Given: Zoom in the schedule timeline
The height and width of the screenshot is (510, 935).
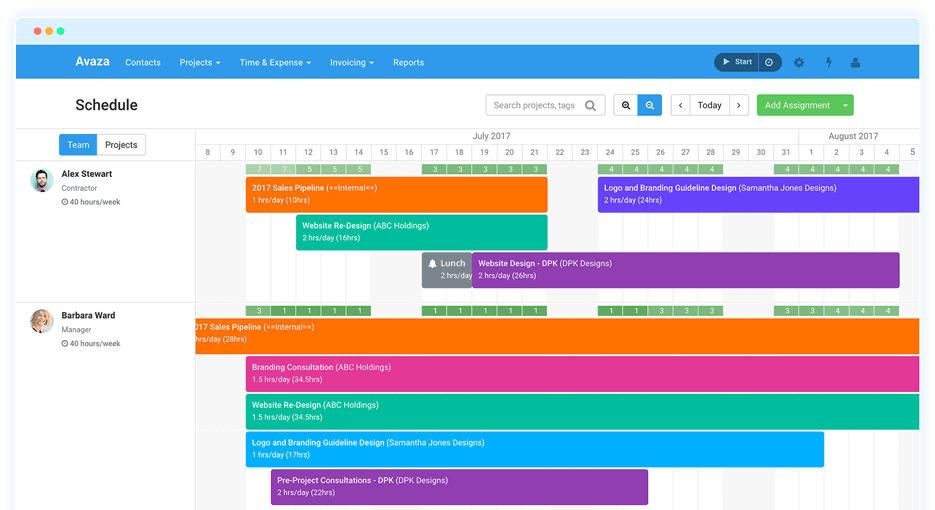Looking at the screenshot, I should point(626,105).
